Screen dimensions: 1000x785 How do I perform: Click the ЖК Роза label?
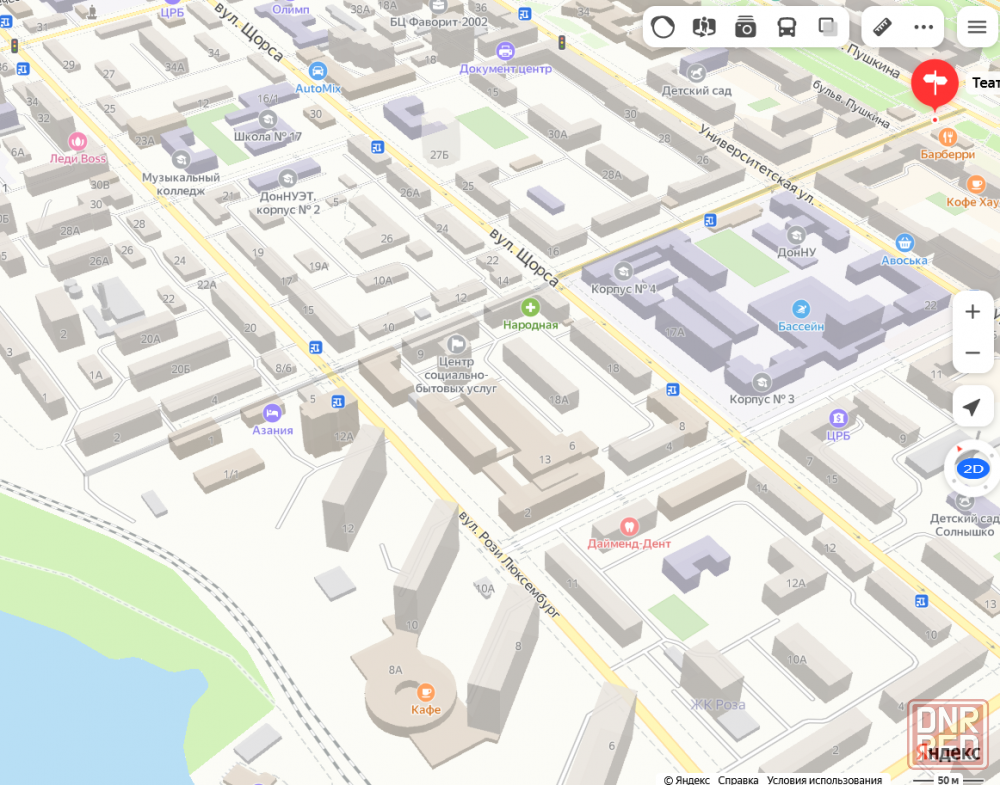(x=717, y=705)
